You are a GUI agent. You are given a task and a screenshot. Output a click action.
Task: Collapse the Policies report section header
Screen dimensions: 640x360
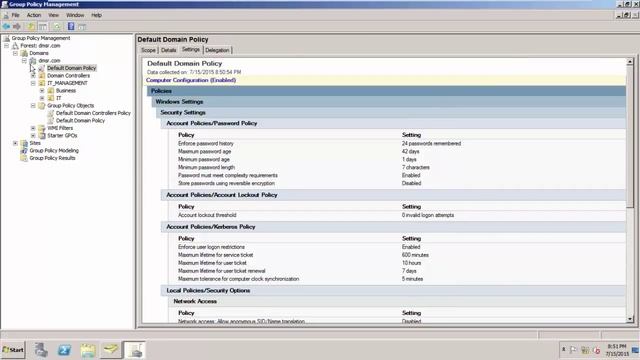point(386,91)
